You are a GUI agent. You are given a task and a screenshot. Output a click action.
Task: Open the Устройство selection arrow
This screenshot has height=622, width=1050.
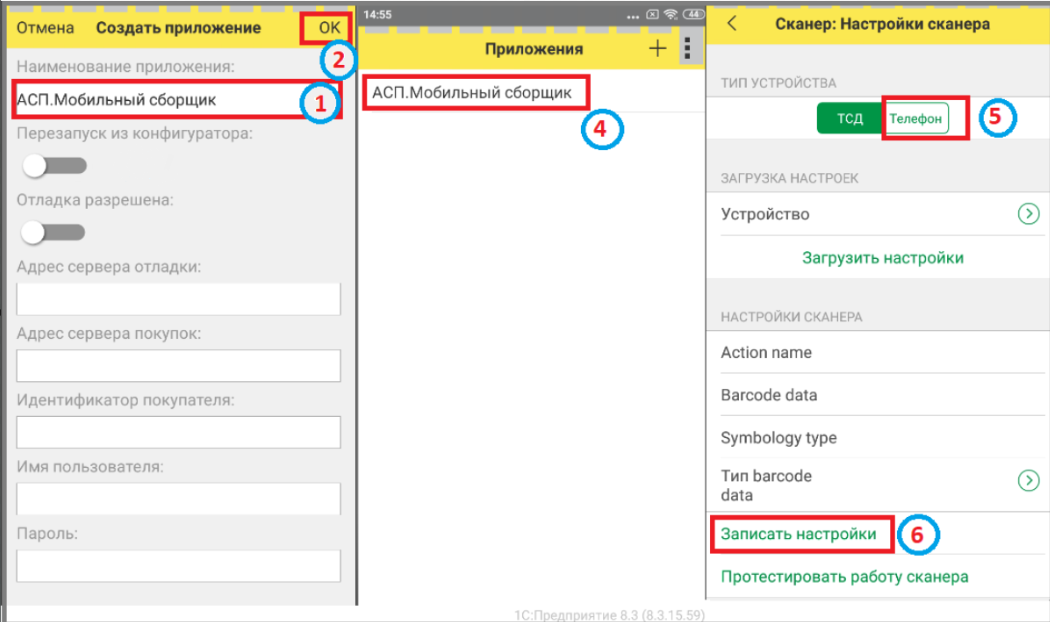(1029, 214)
